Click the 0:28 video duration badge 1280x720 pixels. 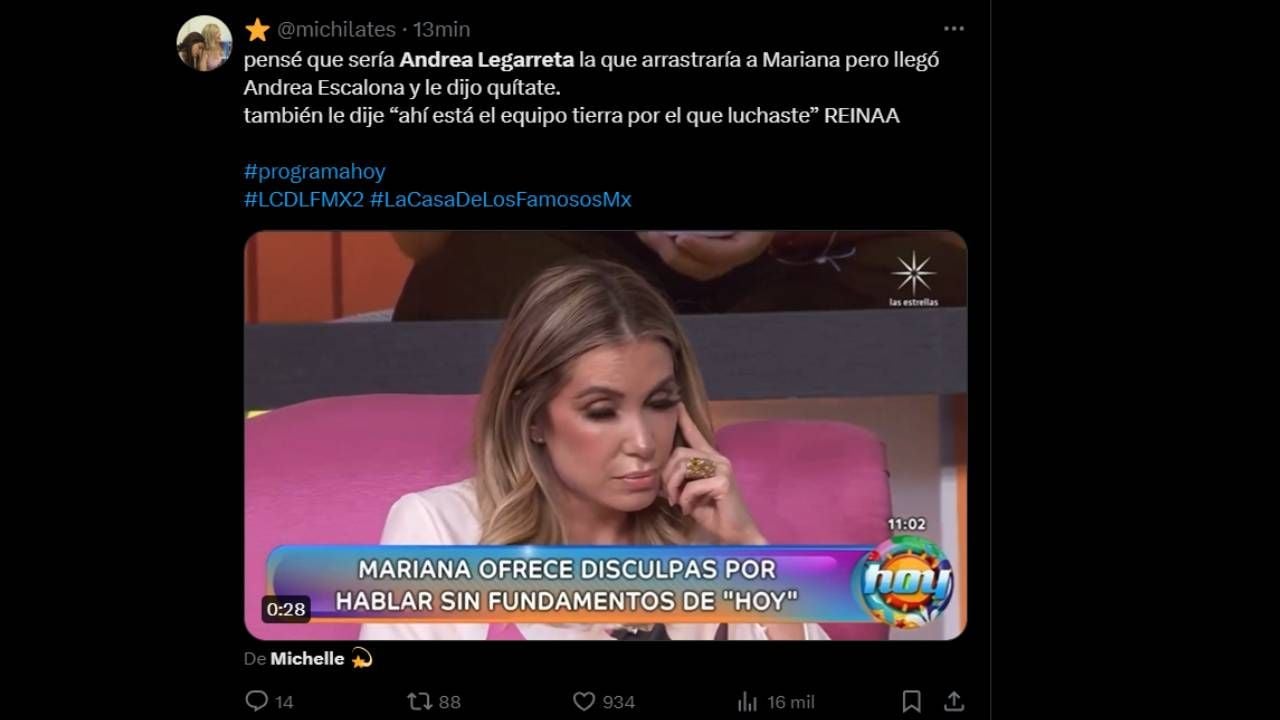(286, 609)
